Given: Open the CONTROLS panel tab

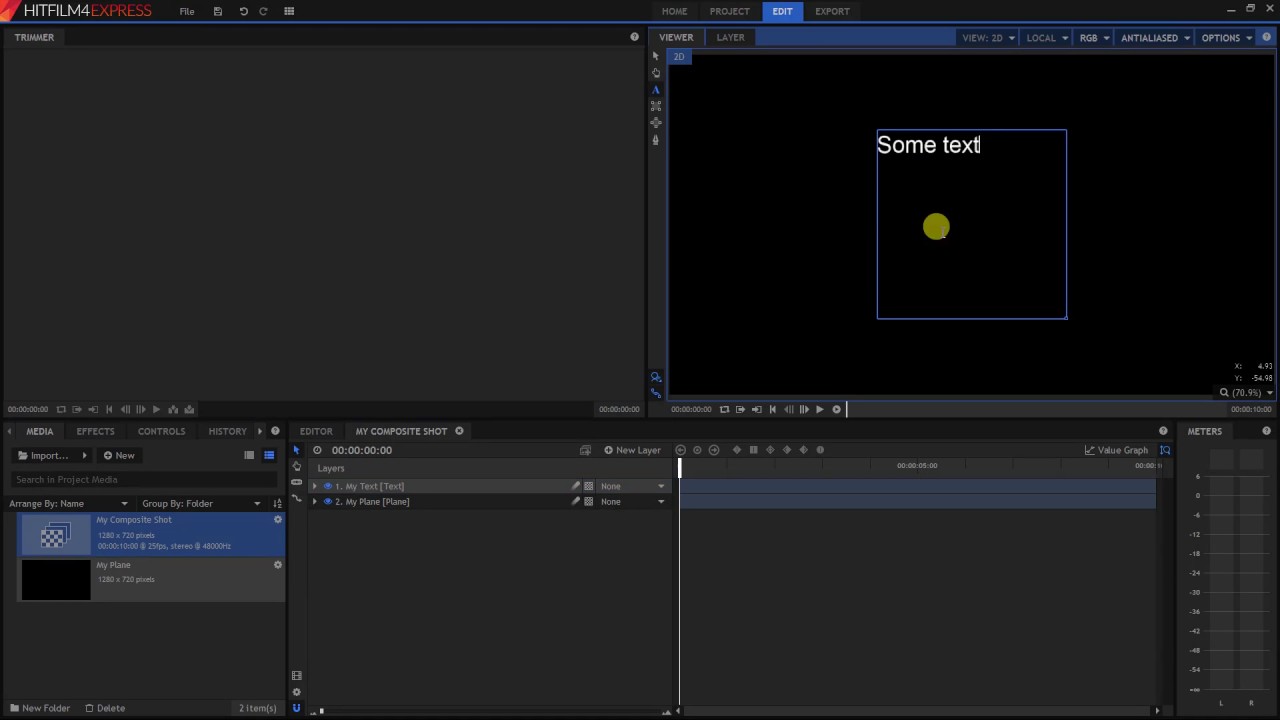Looking at the screenshot, I should click(x=161, y=431).
